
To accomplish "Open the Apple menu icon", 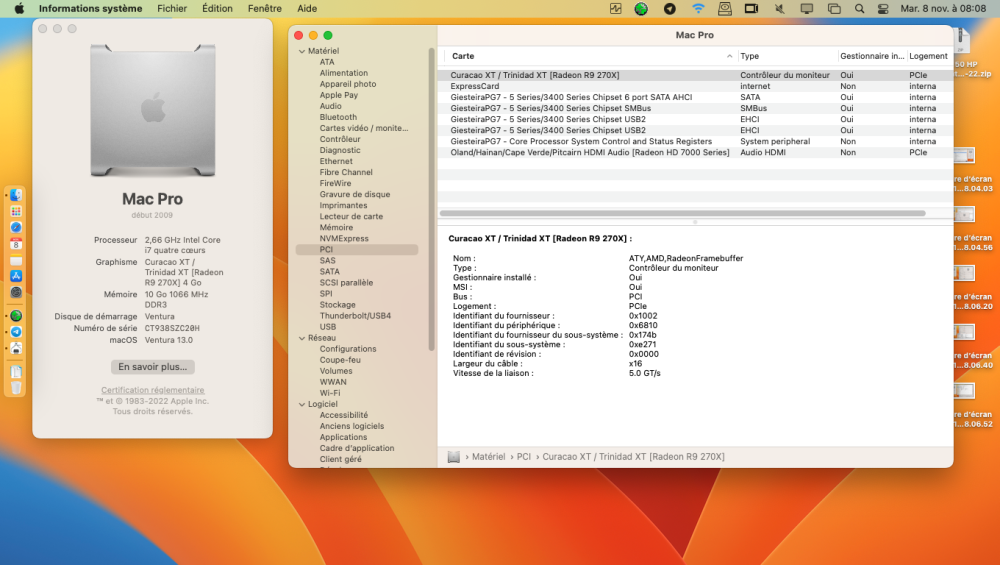I will [x=19, y=8].
